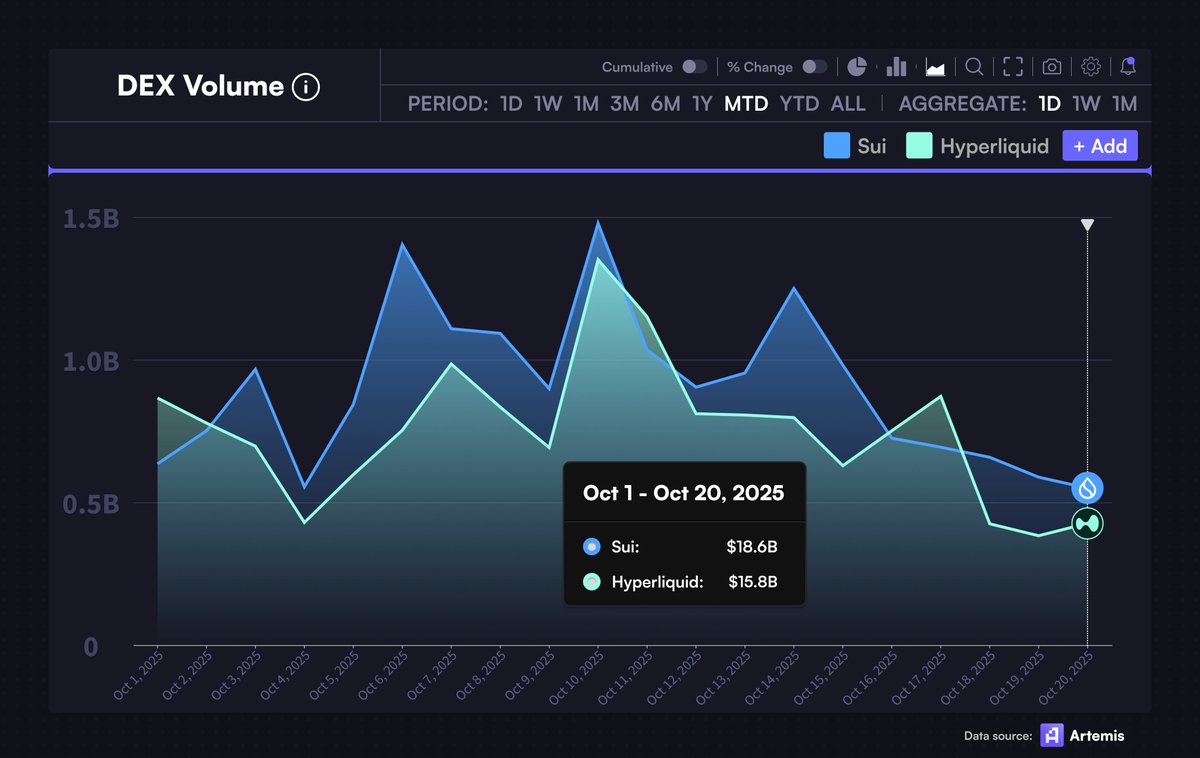Click the Sui legend label
1200x758 pixels.
[872, 146]
